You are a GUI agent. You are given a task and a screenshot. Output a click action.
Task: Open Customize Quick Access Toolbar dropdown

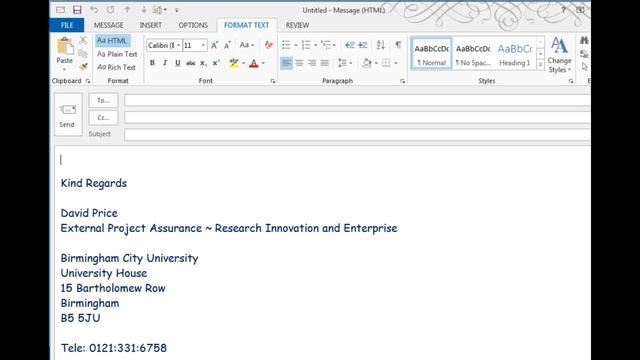pos(177,10)
